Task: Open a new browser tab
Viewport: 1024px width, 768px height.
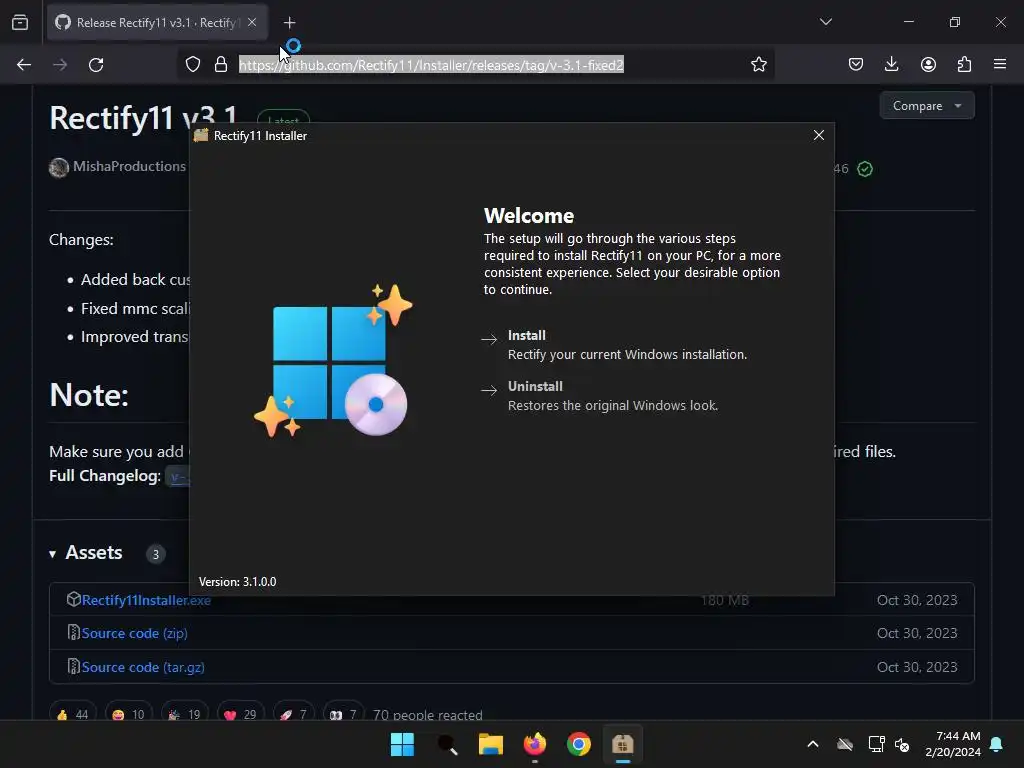Action: (289, 23)
